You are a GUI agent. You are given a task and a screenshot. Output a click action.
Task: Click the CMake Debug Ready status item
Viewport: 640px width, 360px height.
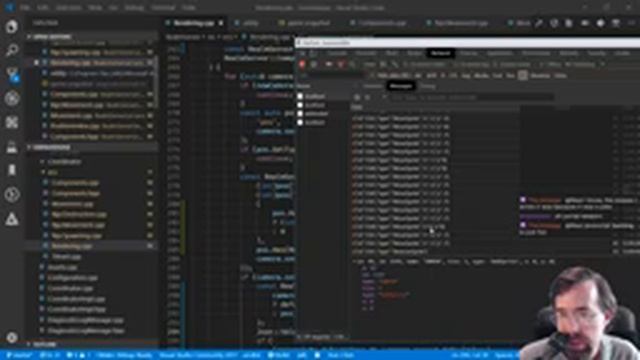124,355
